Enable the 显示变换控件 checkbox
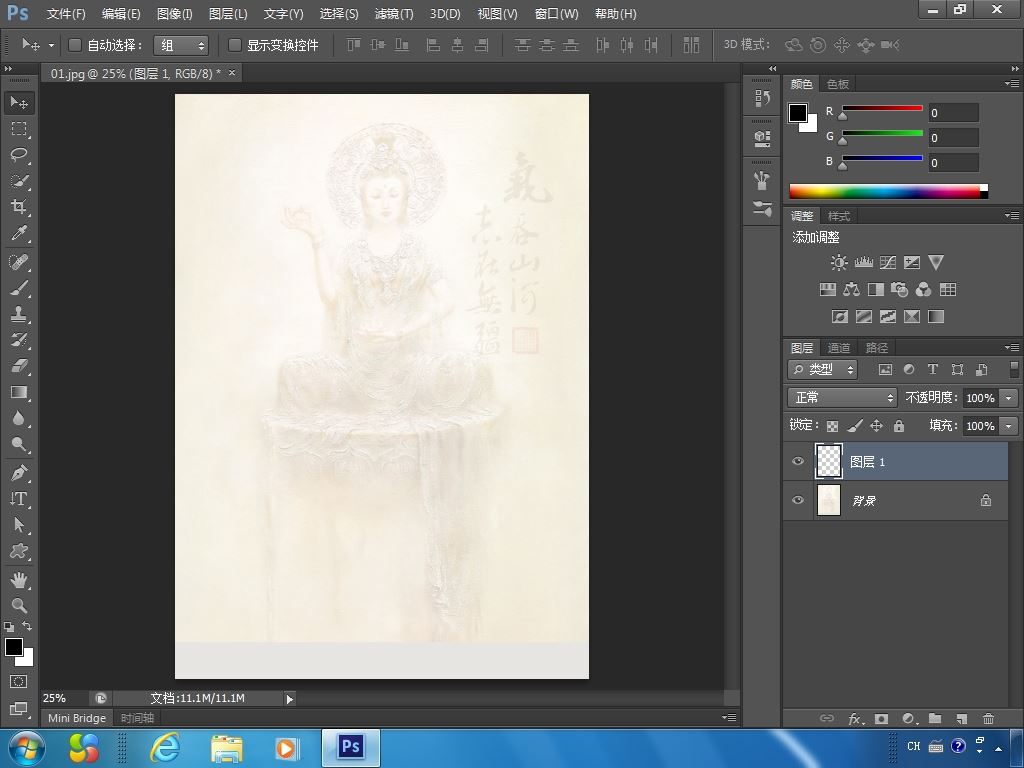This screenshot has width=1024, height=768. point(235,45)
